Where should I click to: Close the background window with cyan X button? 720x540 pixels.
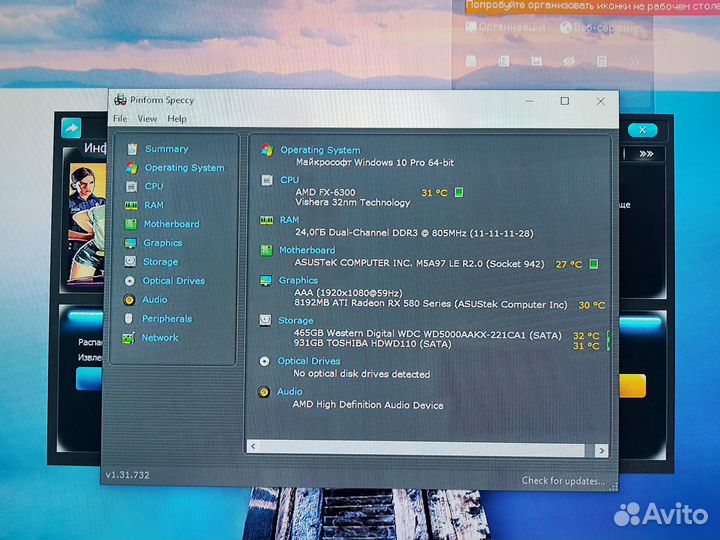(x=642, y=130)
